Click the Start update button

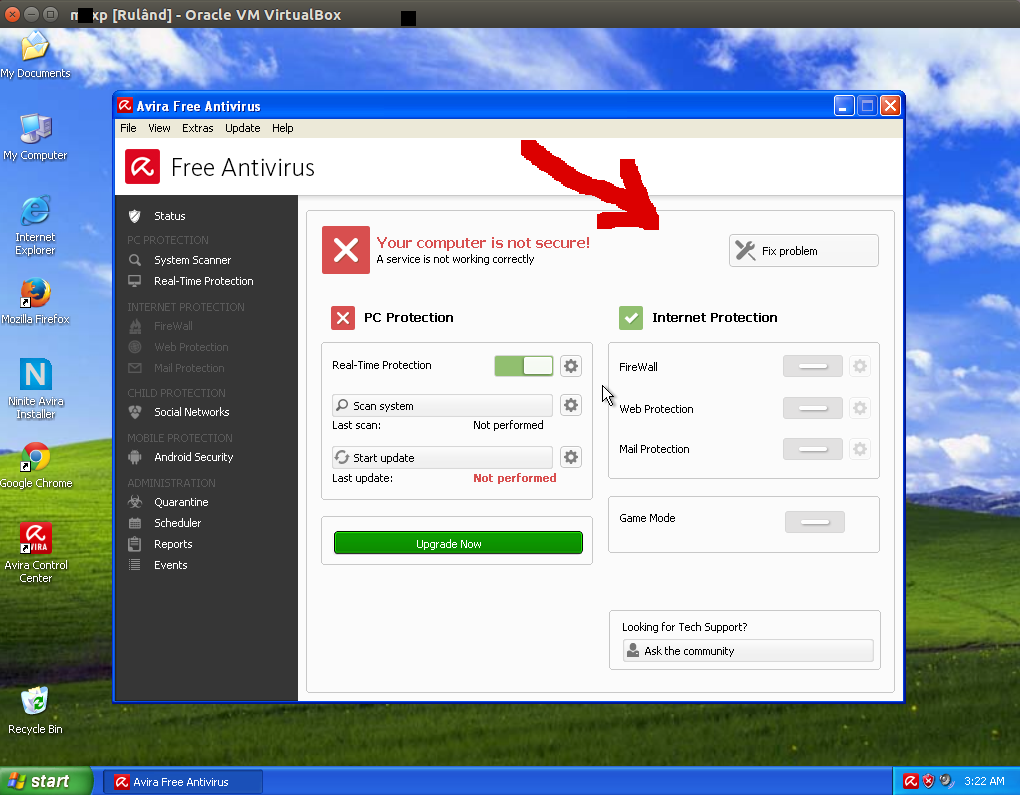tap(442, 457)
